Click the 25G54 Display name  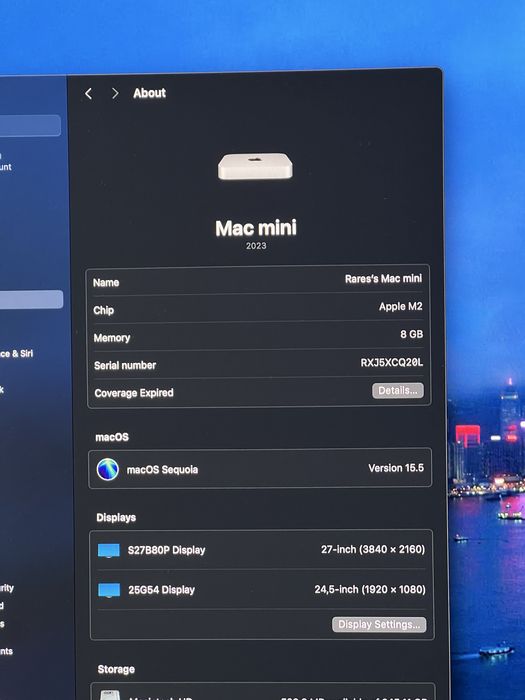click(x=162, y=590)
